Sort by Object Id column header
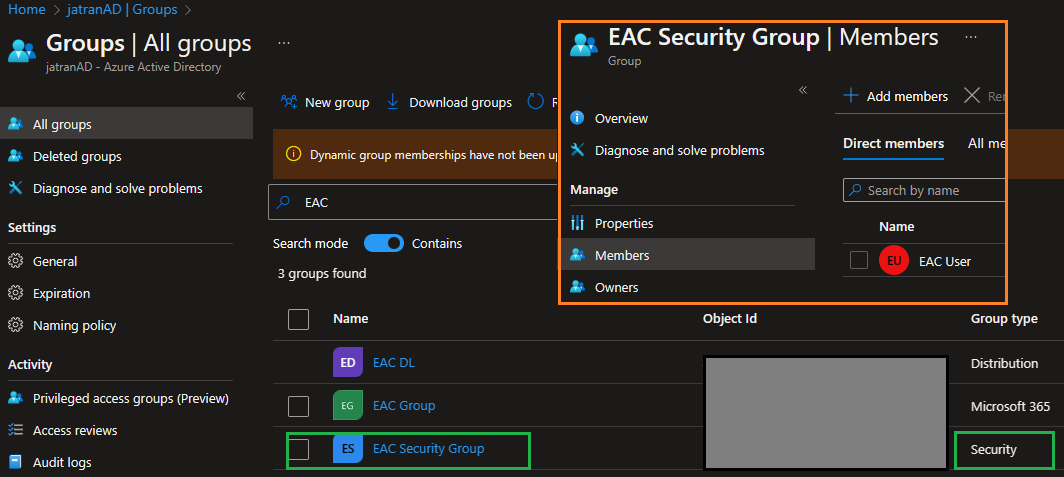 [x=730, y=318]
